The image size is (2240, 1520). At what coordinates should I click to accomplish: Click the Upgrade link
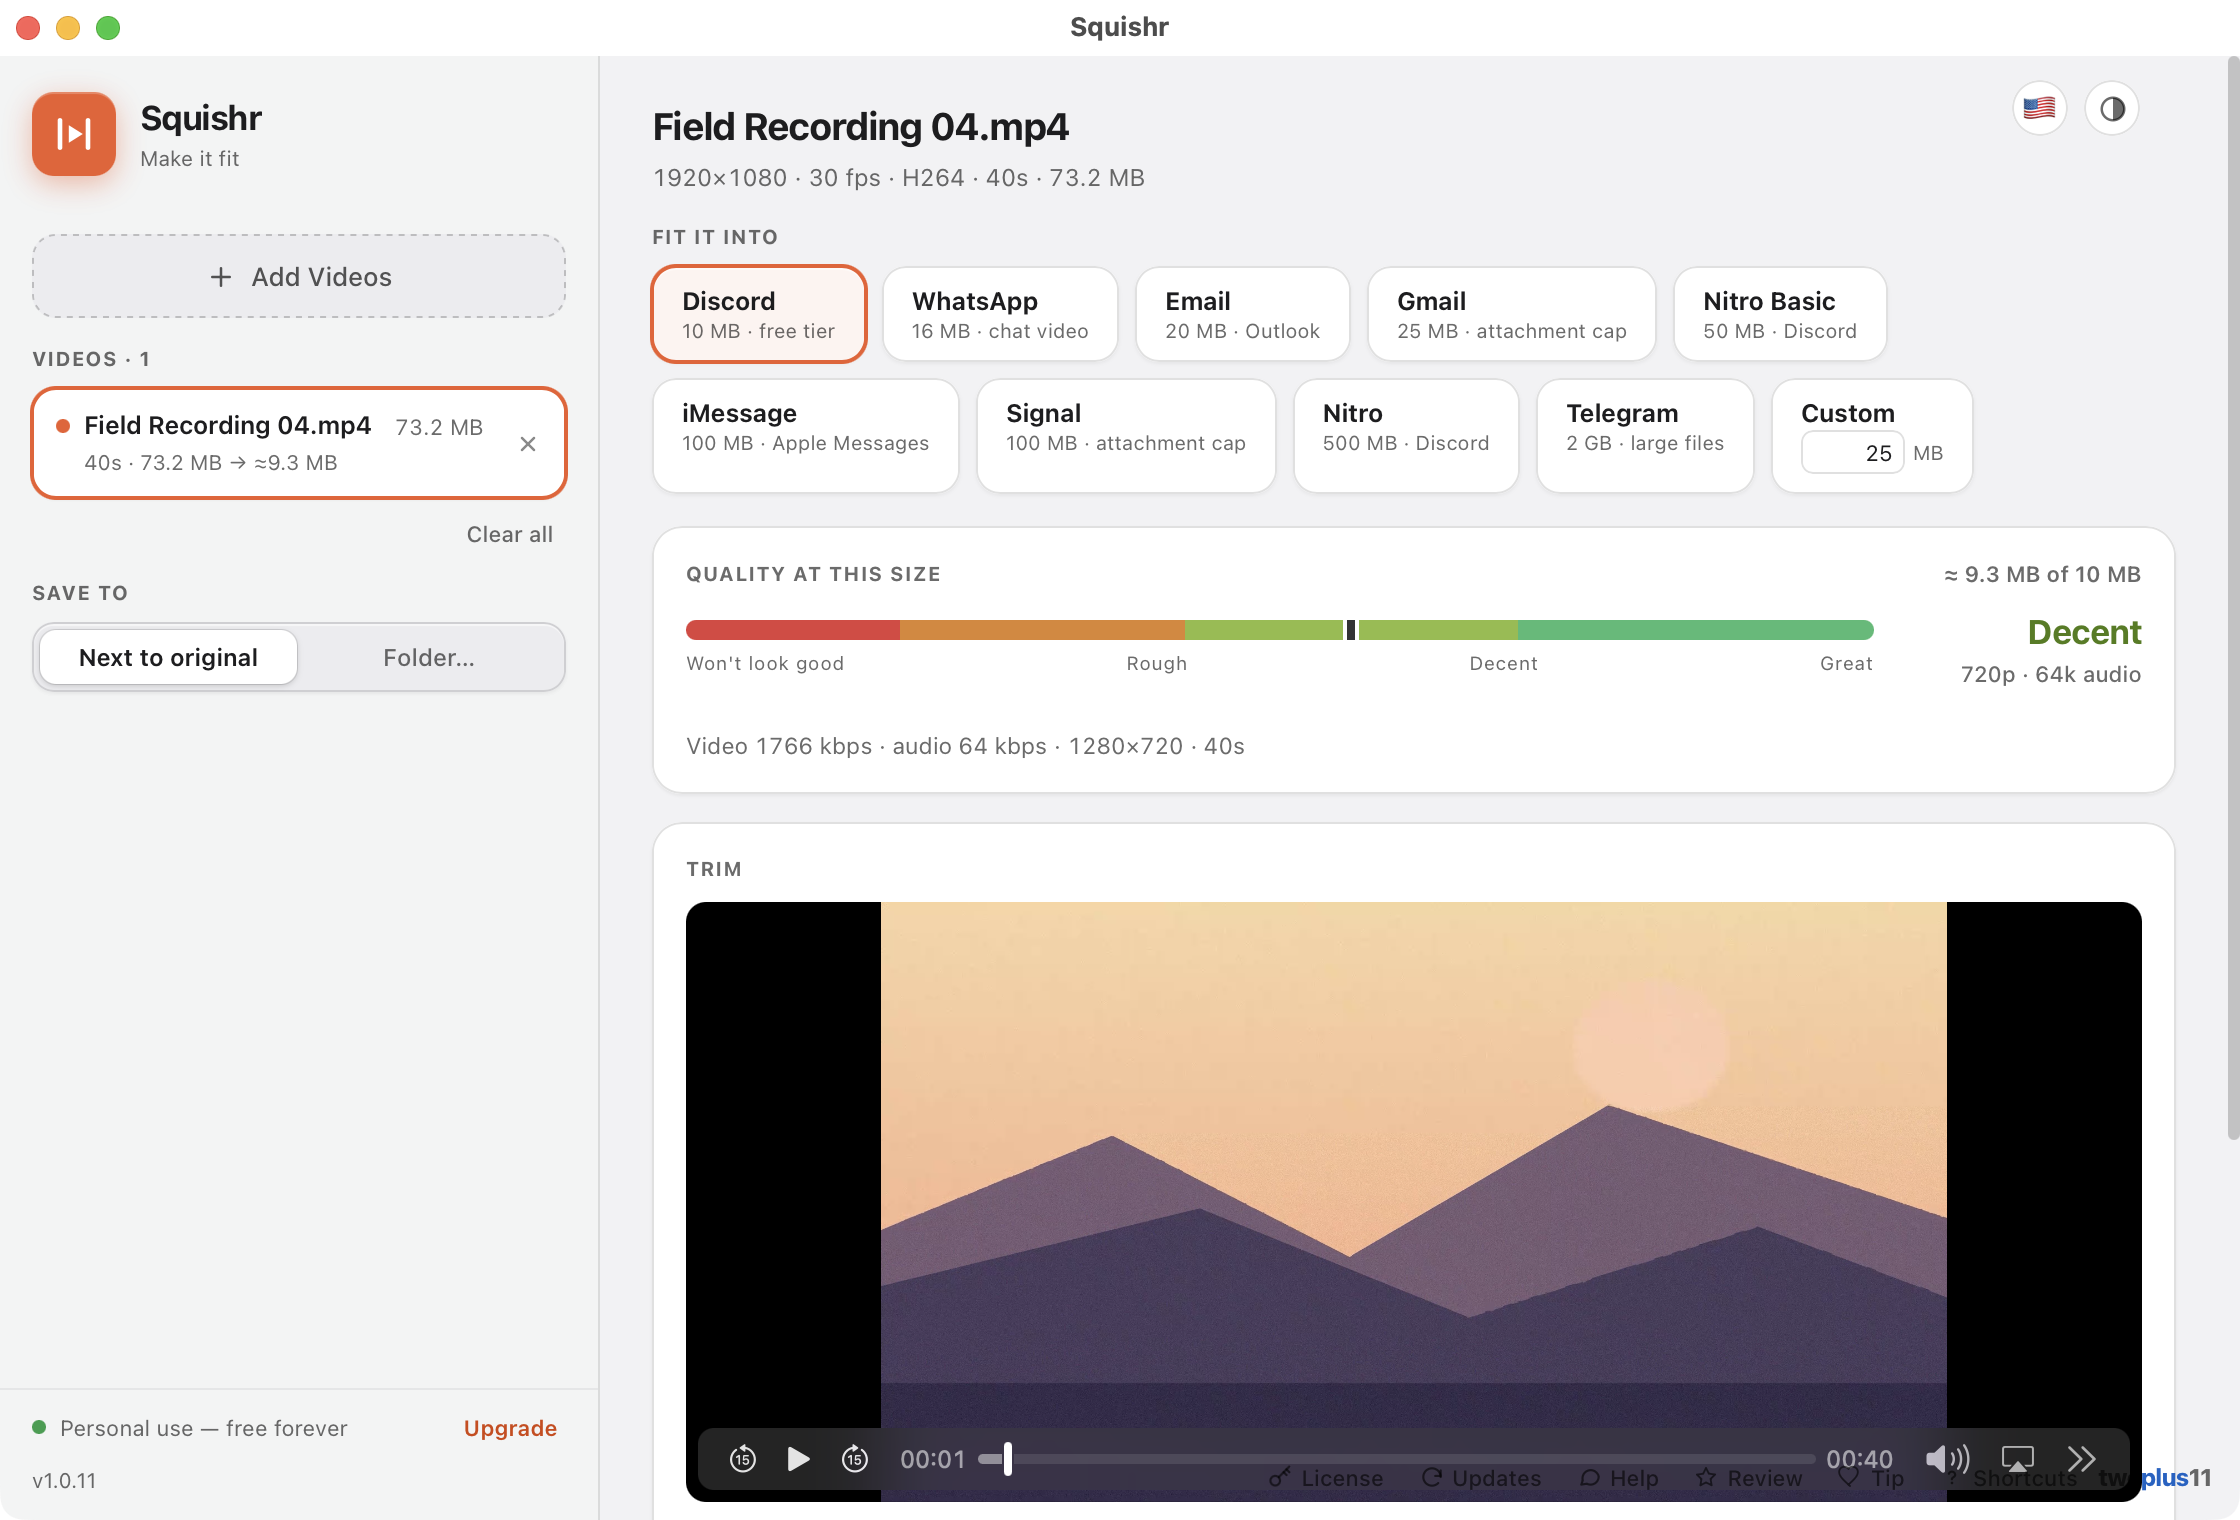click(x=510, y=1428)
